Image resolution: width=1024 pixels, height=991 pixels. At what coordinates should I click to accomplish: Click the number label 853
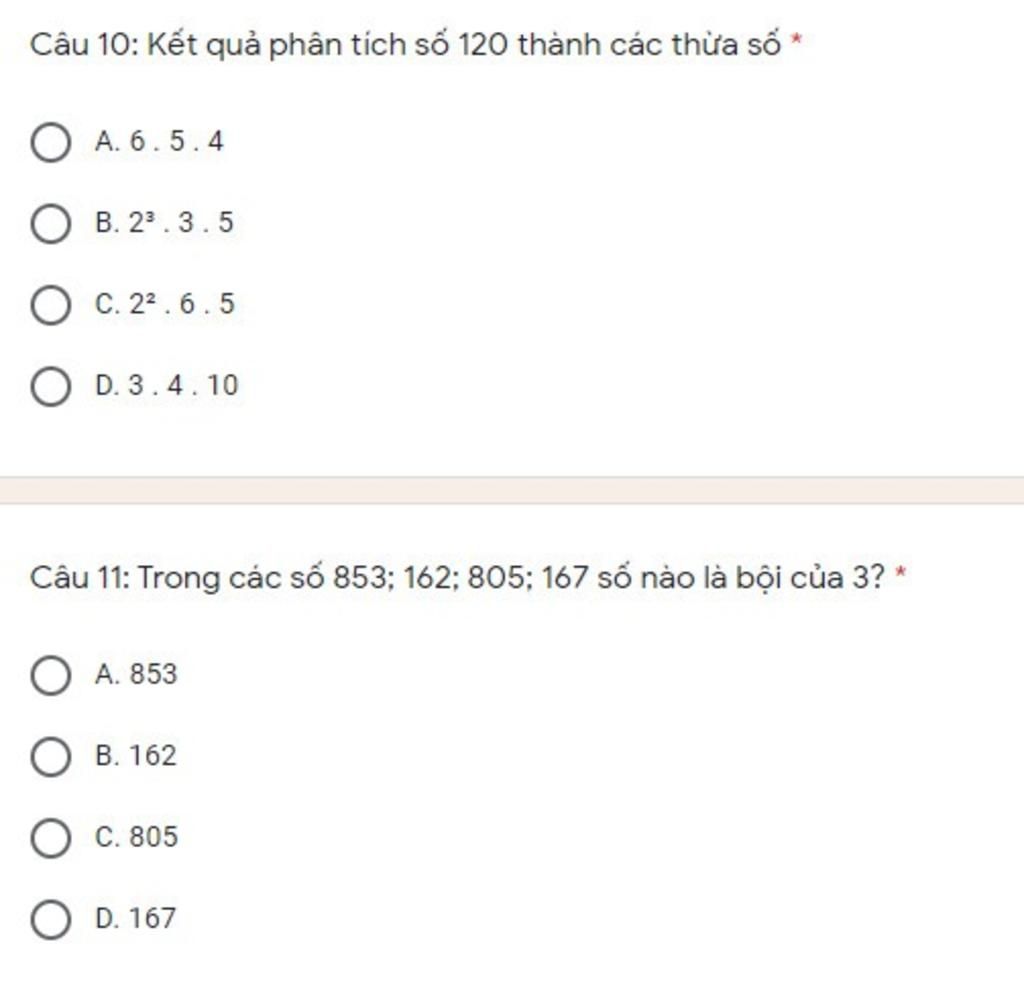pyautogui.click(x=153, y=674)
